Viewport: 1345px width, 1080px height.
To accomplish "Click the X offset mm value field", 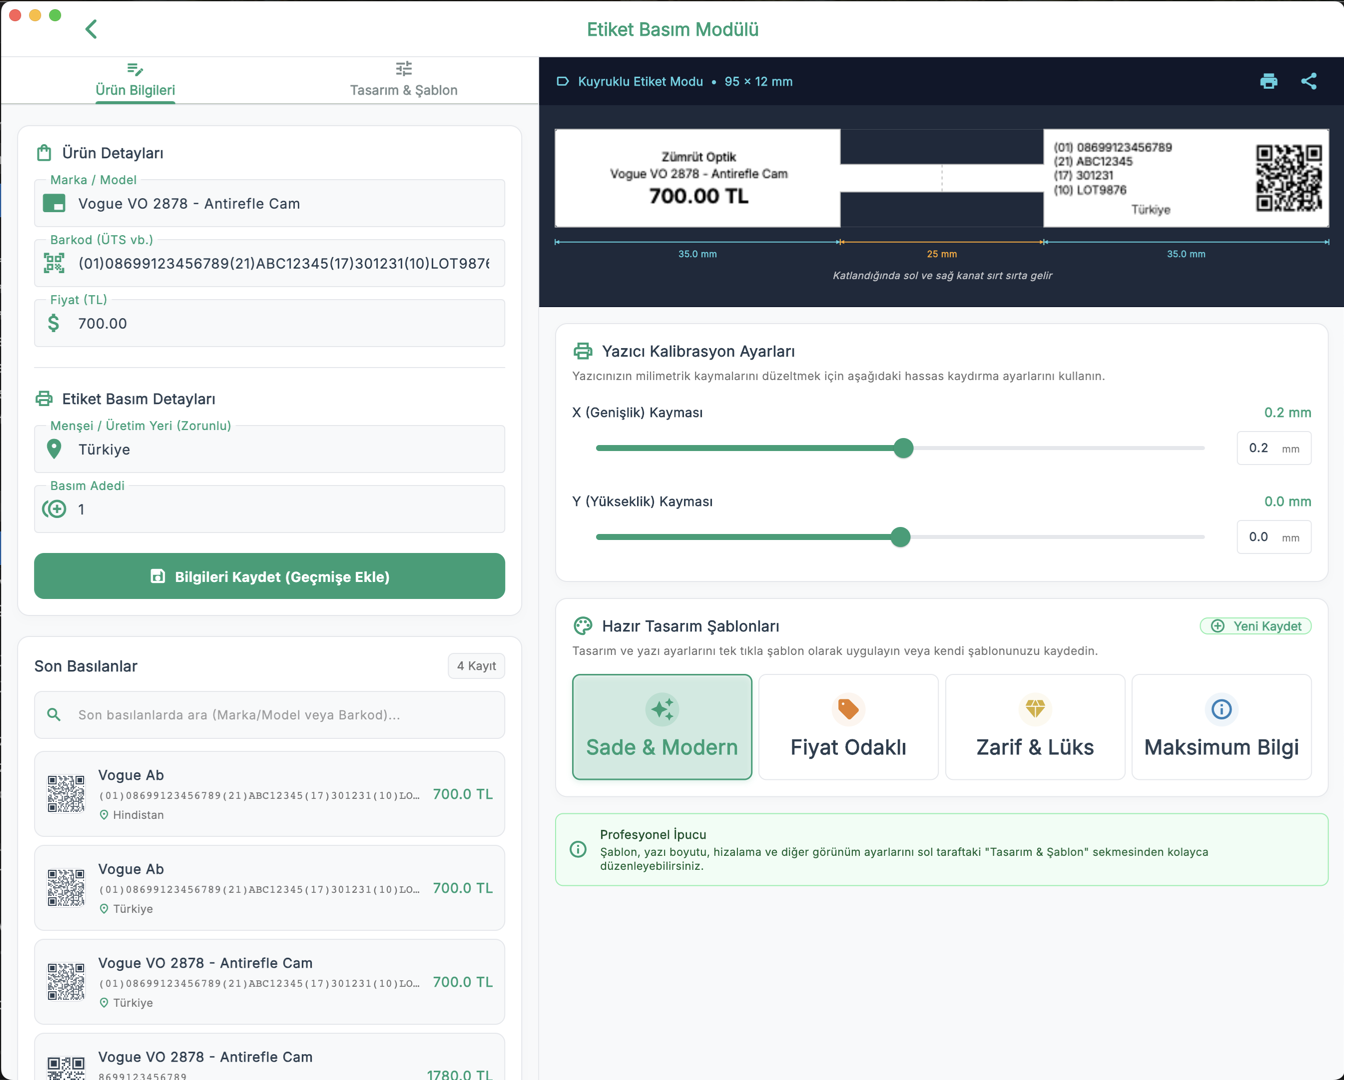I will 1274,448.
